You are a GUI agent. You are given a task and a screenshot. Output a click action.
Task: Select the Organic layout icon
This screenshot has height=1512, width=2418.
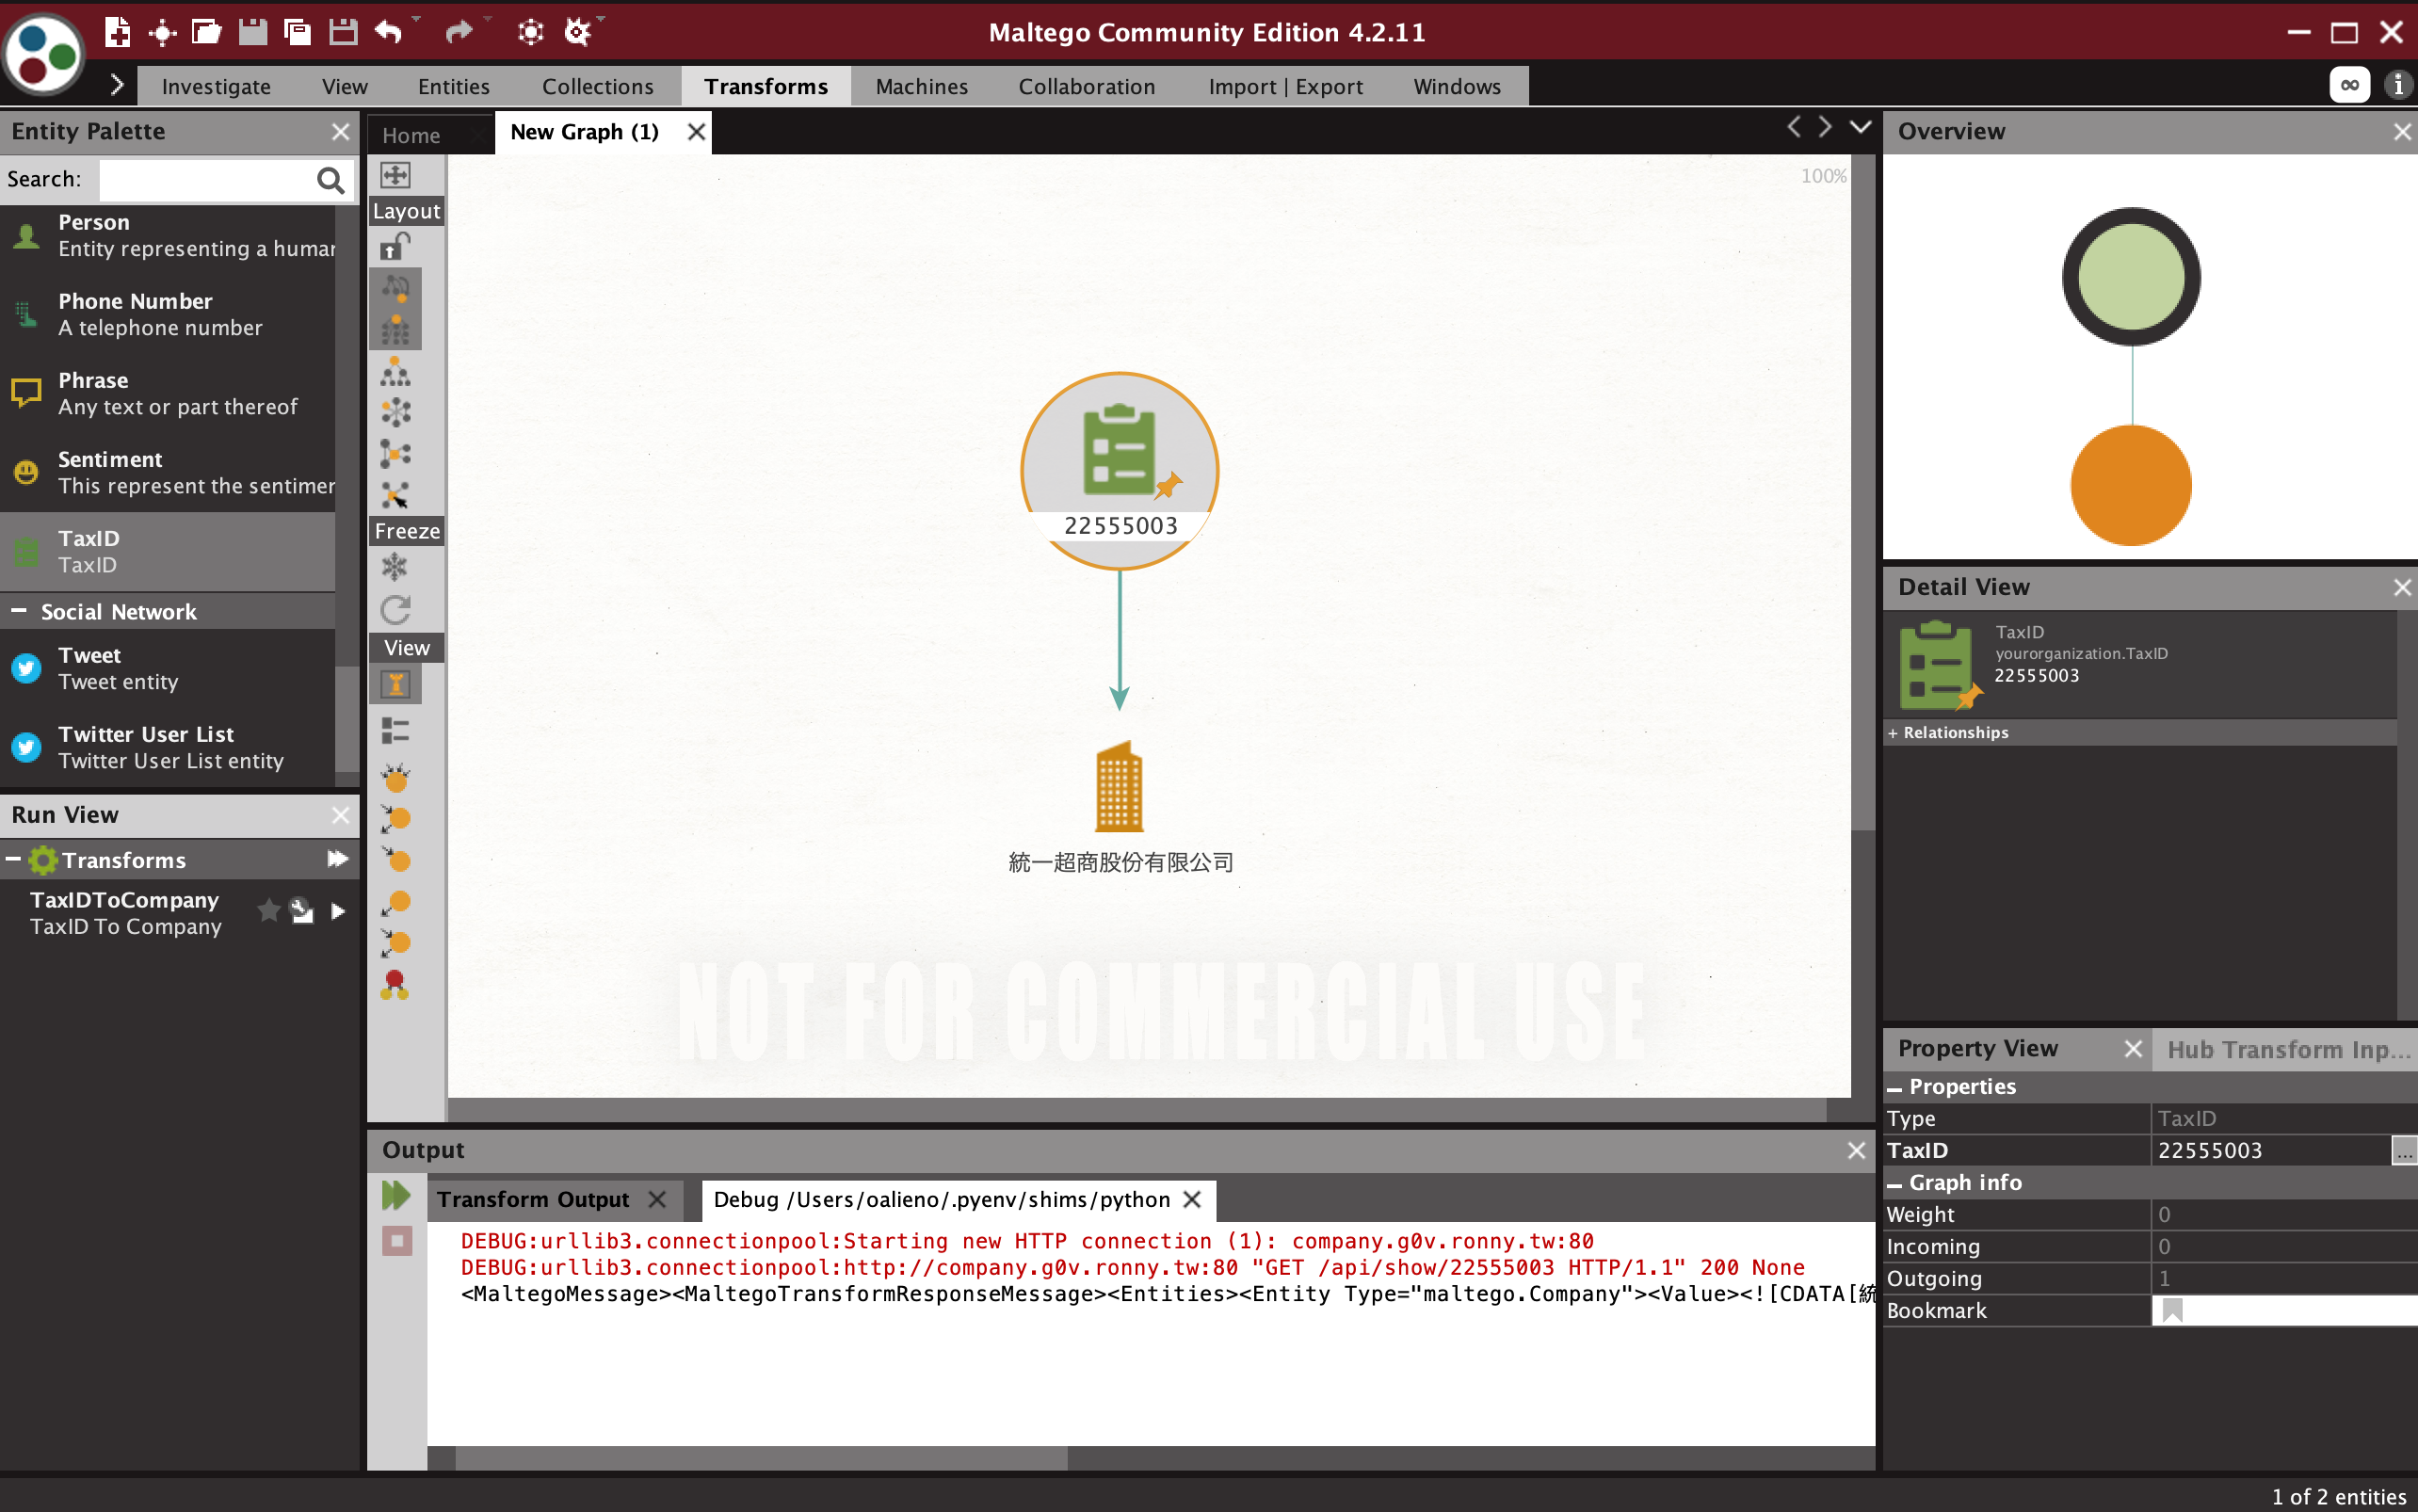pyautogui.click(x=395, y=453)
